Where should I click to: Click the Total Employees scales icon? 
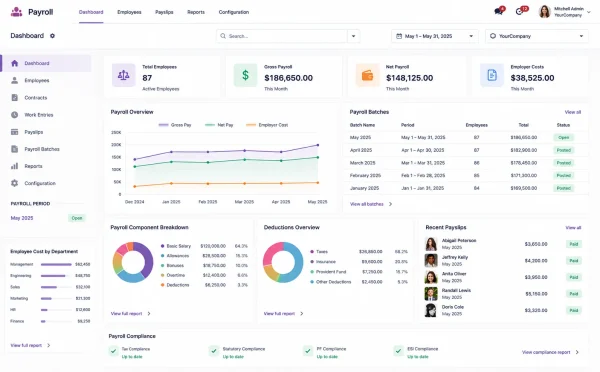(124, 75)
